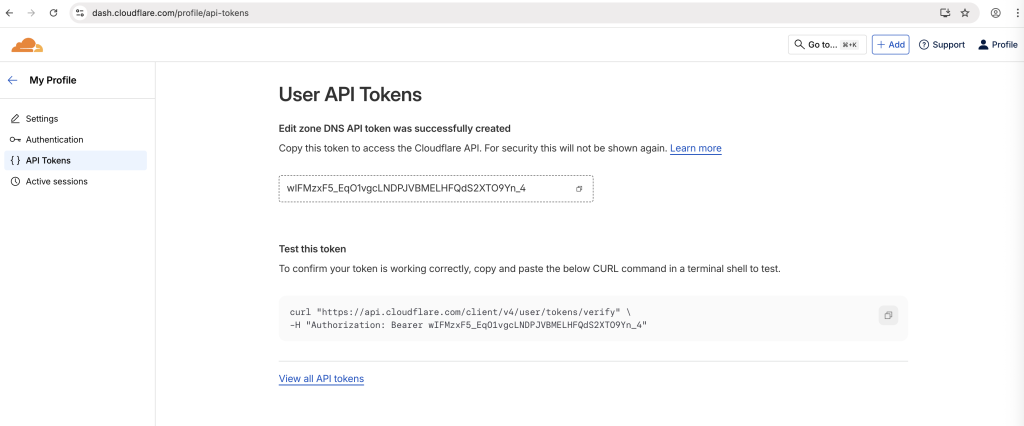Image resolution: width=1024 pixels, height=426 pixels.
Task: Click the browser address bar URL
Action: (170, 13)
